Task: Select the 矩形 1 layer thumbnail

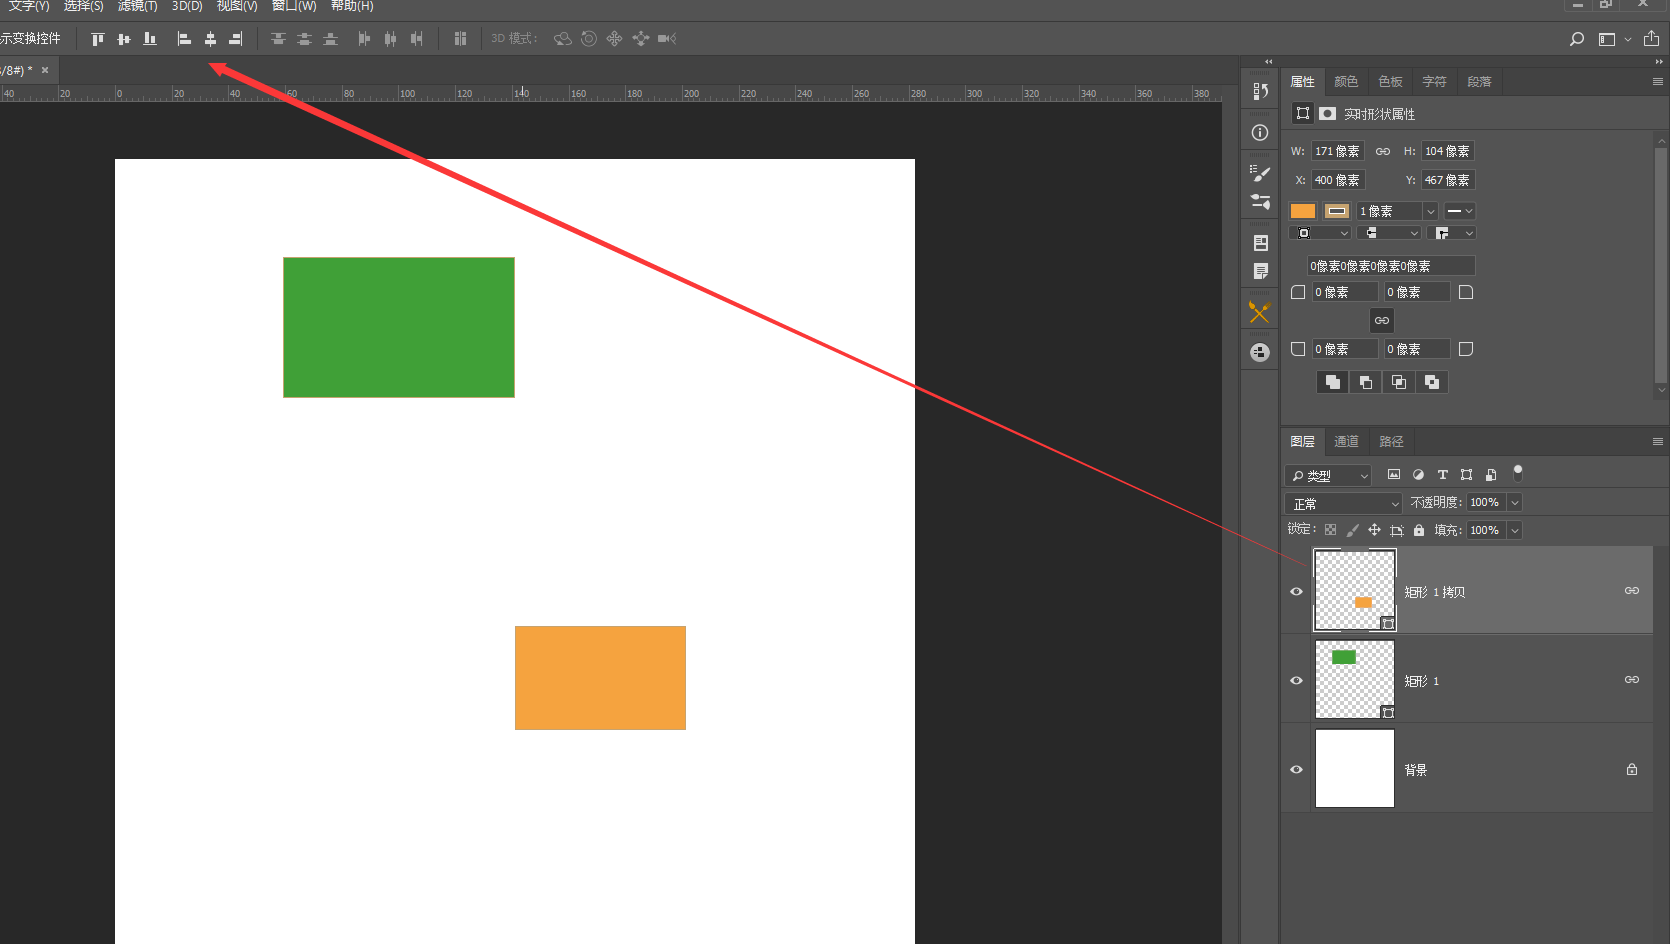Action: 1354,680
